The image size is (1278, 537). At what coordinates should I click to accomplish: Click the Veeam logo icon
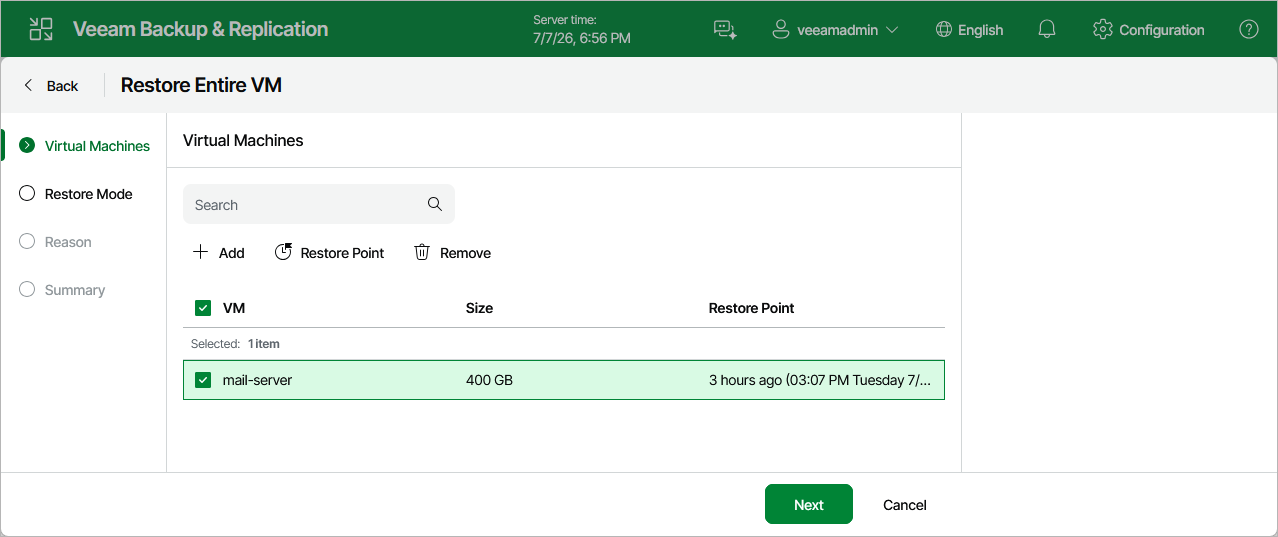pos(41,29)
